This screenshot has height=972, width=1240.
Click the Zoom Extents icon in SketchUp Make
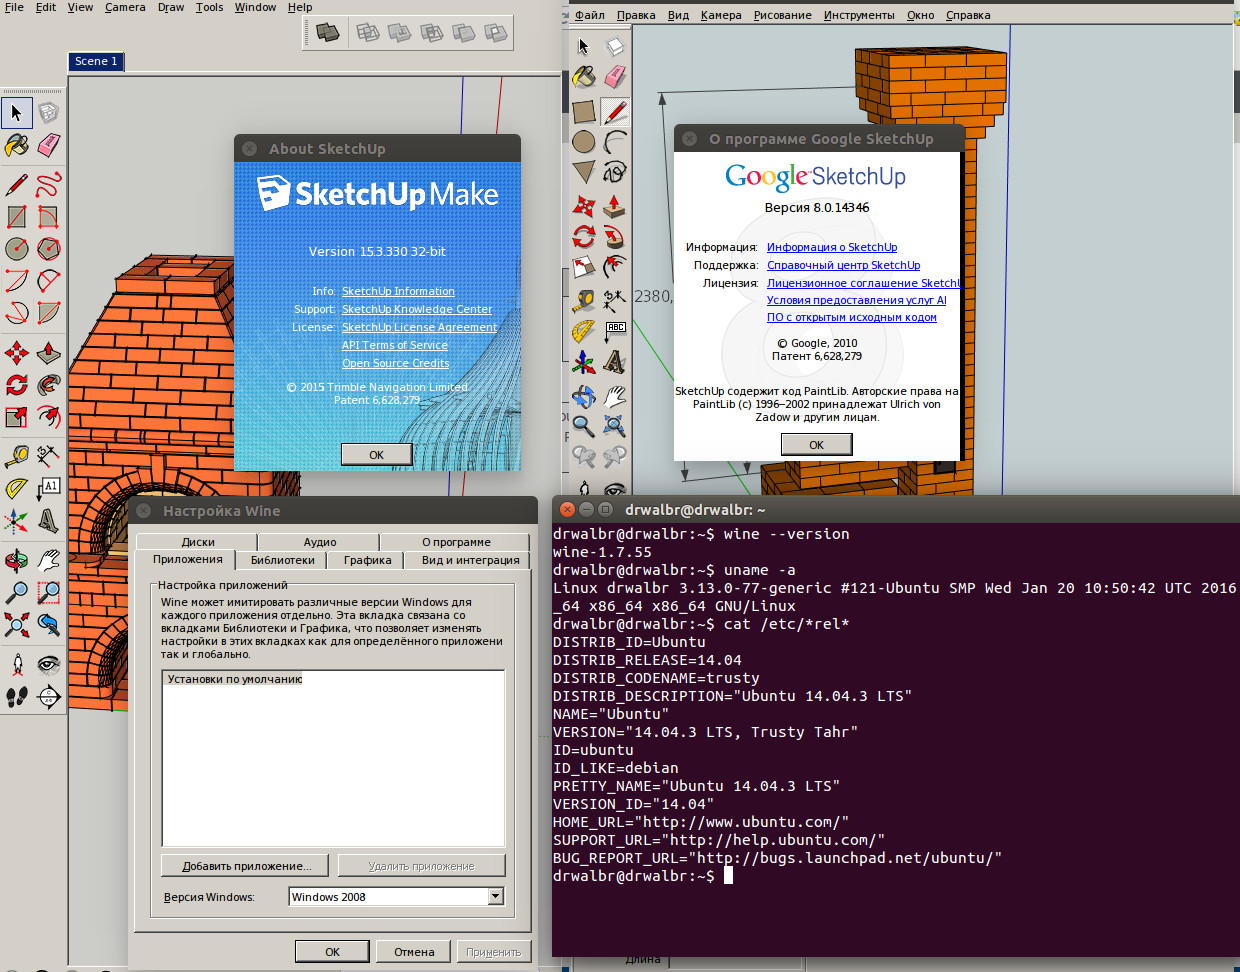pos(17,625)
